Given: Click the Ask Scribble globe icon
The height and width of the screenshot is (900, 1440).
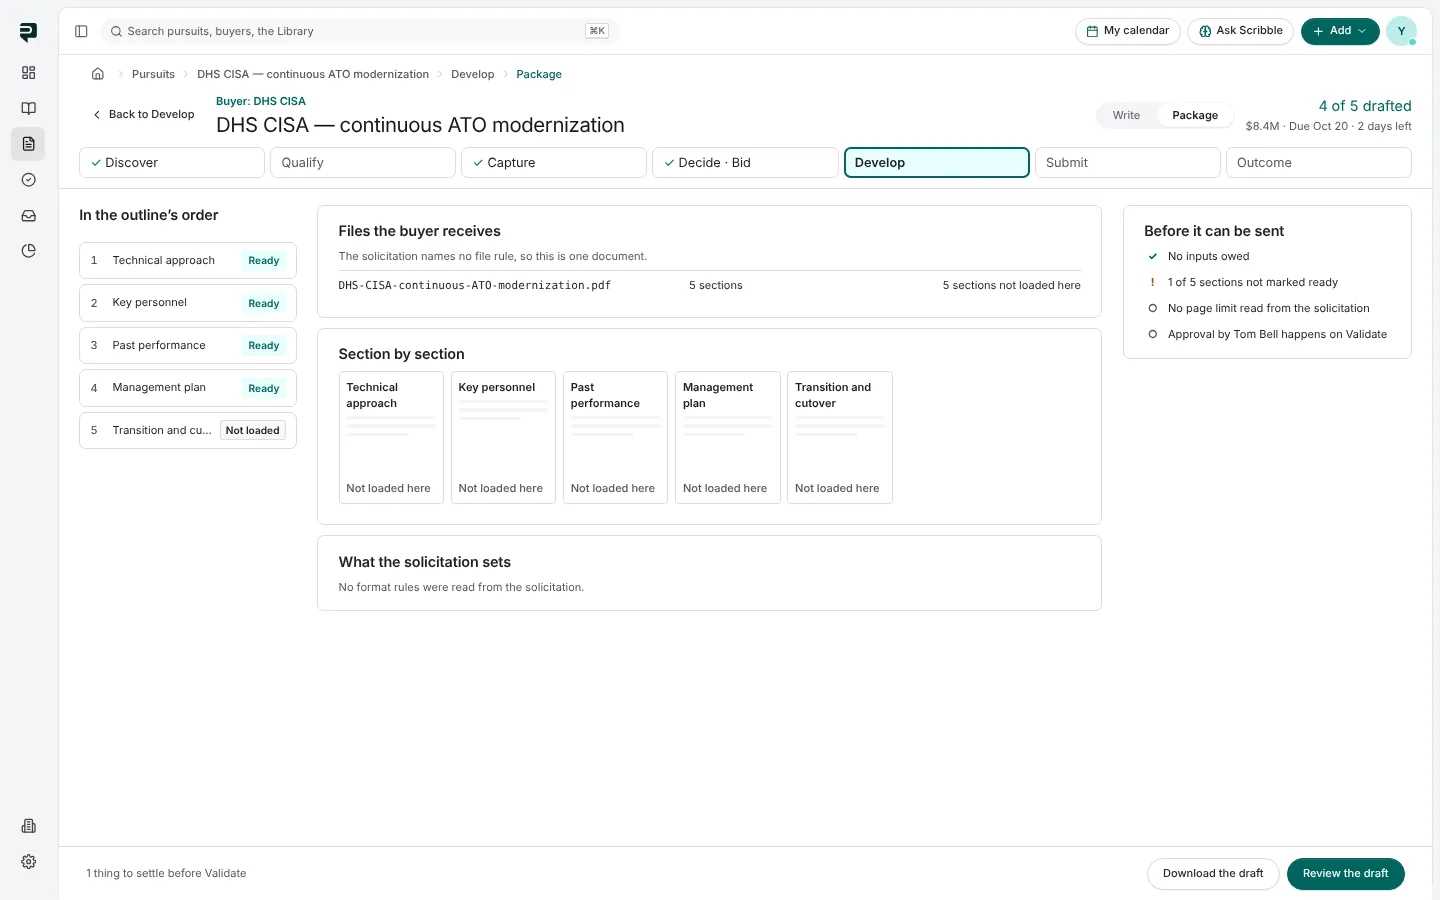Looking at the screenshot, I should tap(1205, 31).
